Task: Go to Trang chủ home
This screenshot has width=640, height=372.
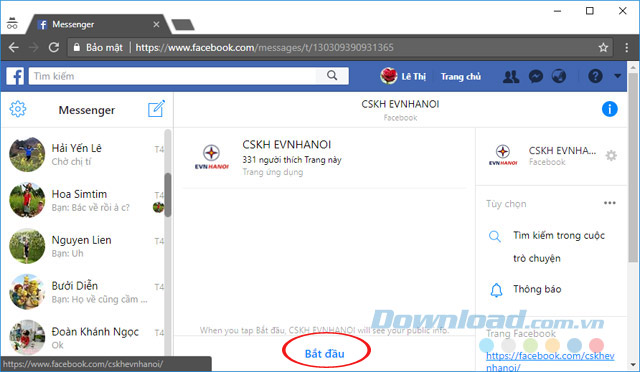Action: click(461, 77)
